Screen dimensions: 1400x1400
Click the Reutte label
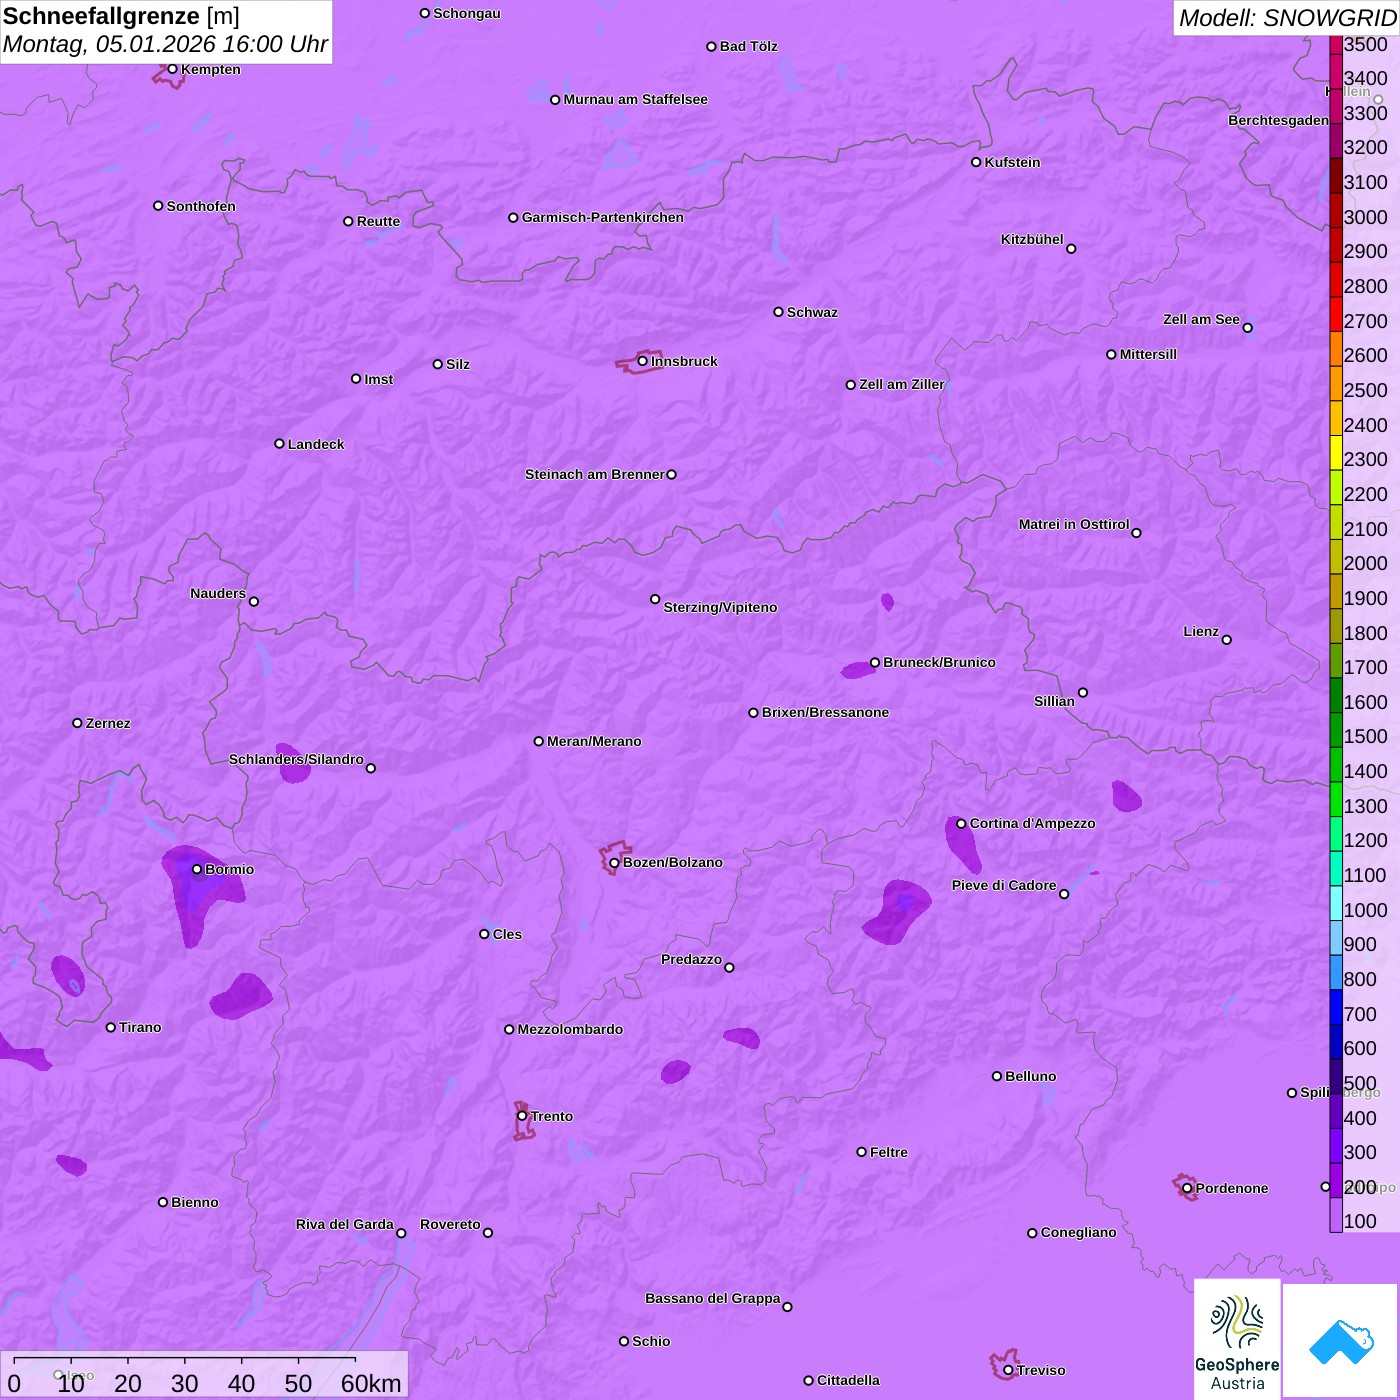[378, 221]
